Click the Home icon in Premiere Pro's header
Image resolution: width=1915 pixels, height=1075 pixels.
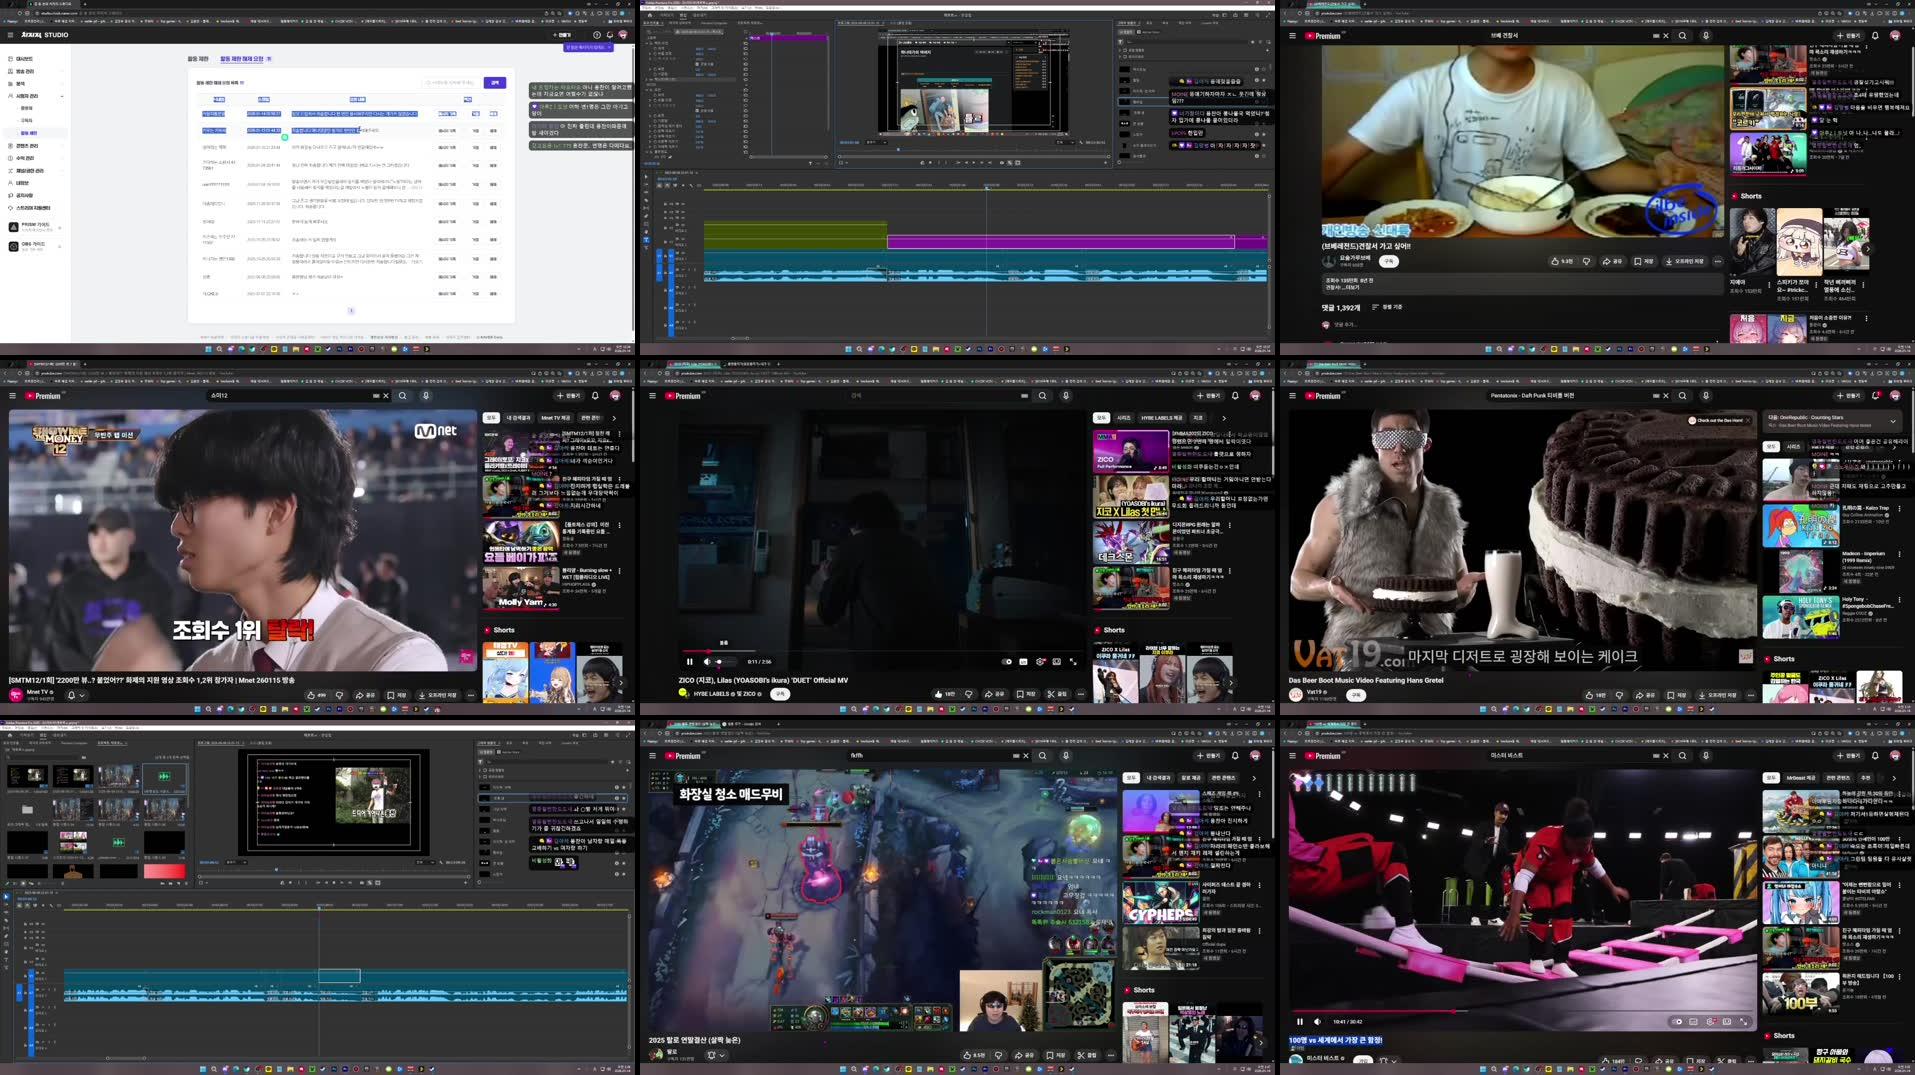(650, 15)
